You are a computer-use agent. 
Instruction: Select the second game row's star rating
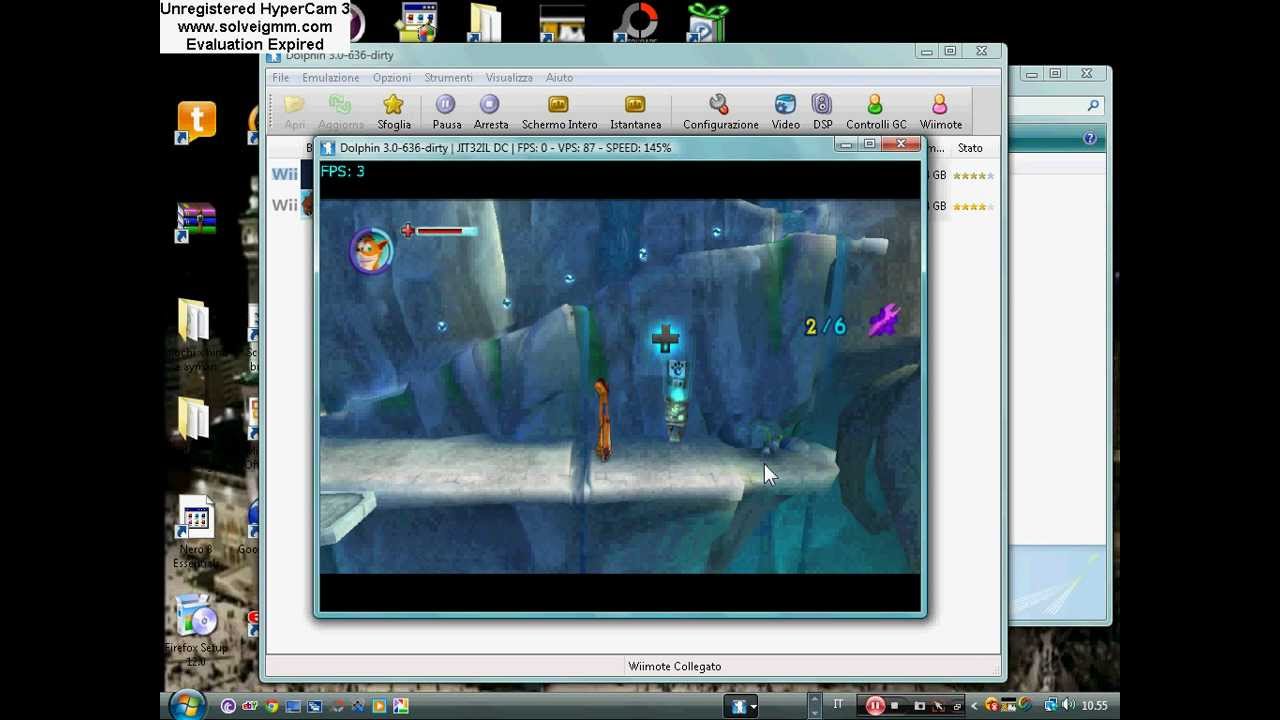tap(973, 207)
